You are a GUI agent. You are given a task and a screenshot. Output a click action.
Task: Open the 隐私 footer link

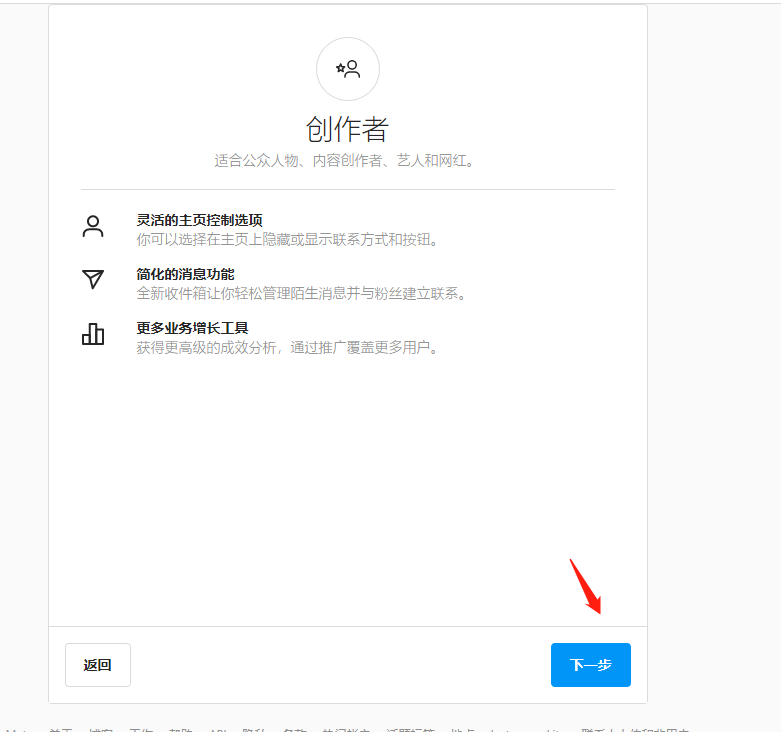(255, 730)
